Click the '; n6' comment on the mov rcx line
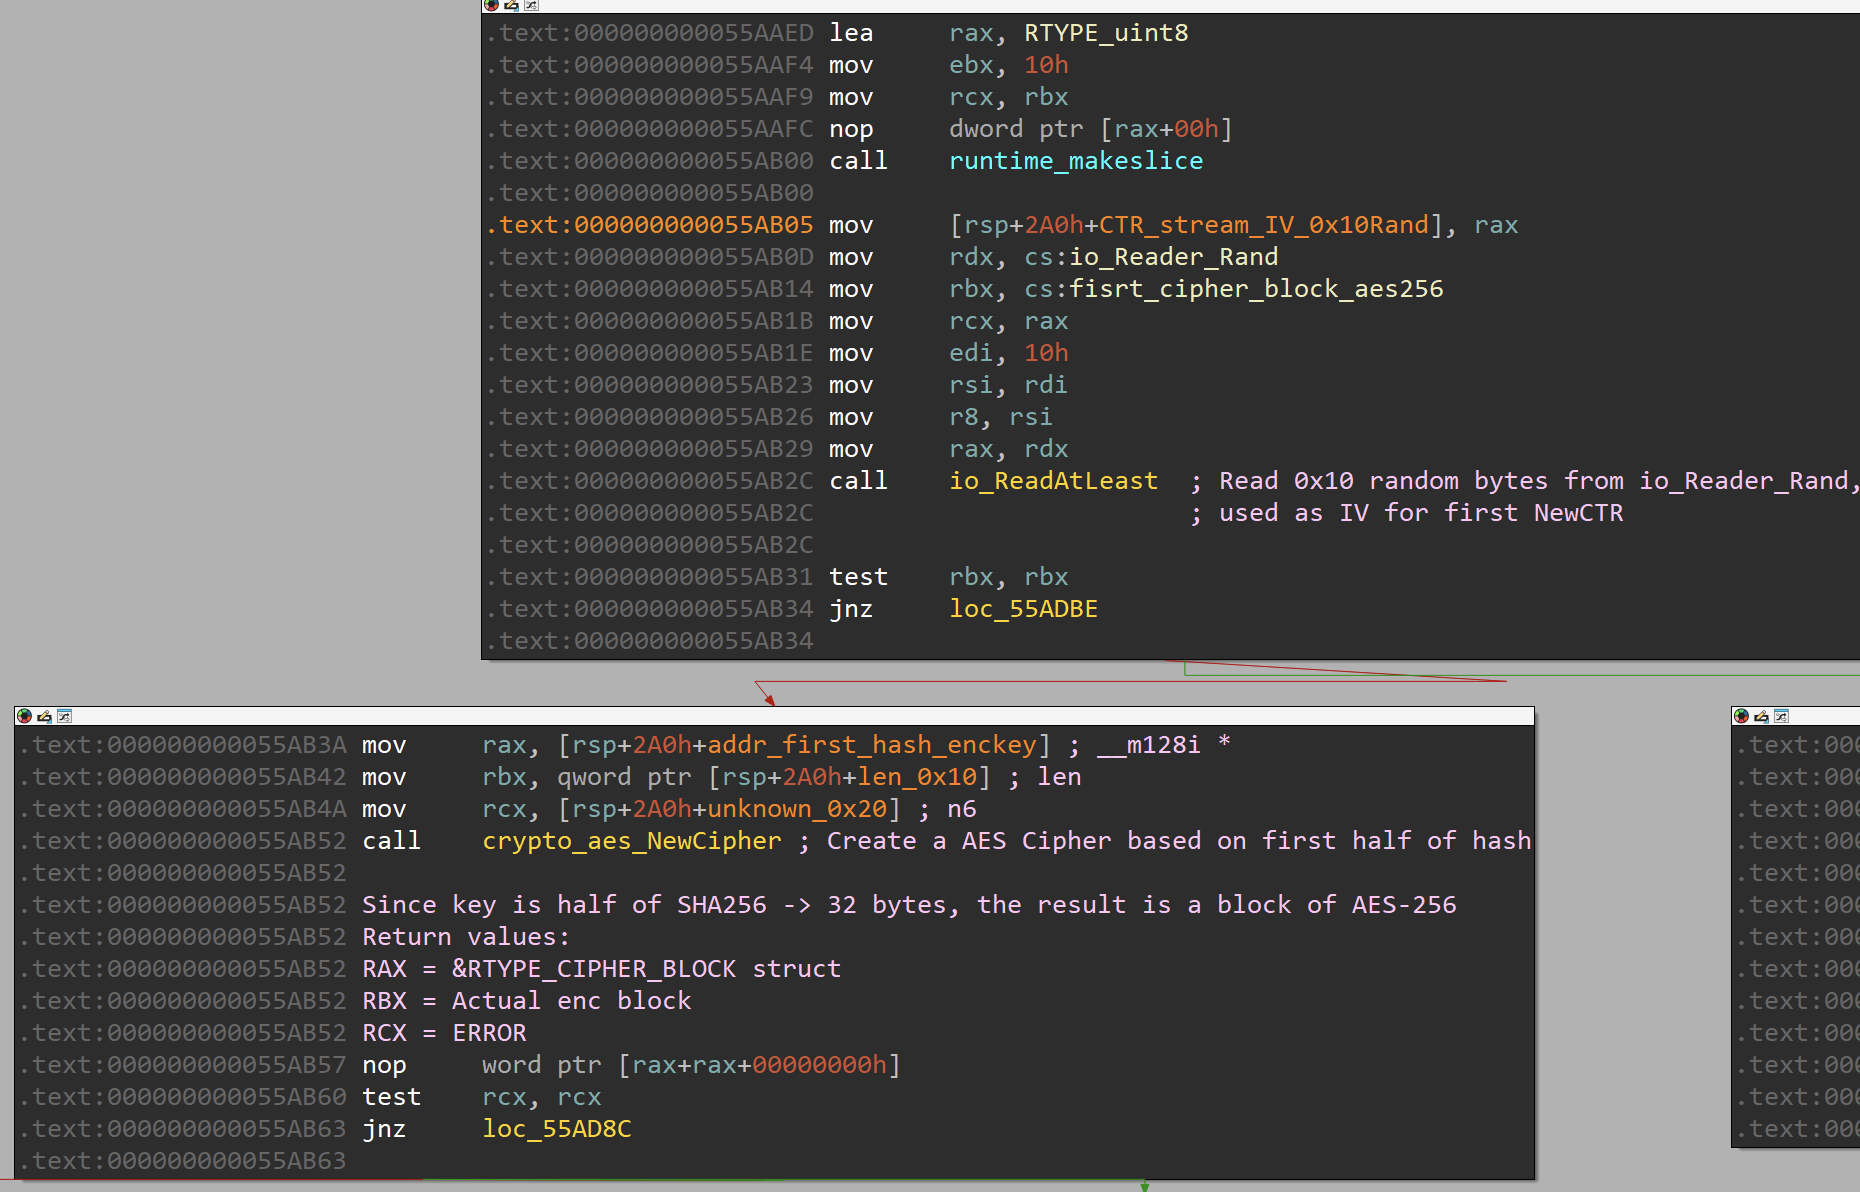Viewport: 1860px width, 1192px height. 947,809
